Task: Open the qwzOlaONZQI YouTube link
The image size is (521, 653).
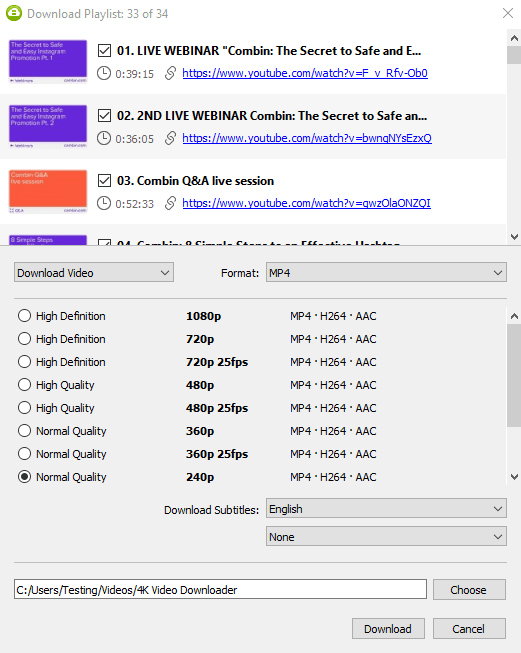Action: click(307, 203)
